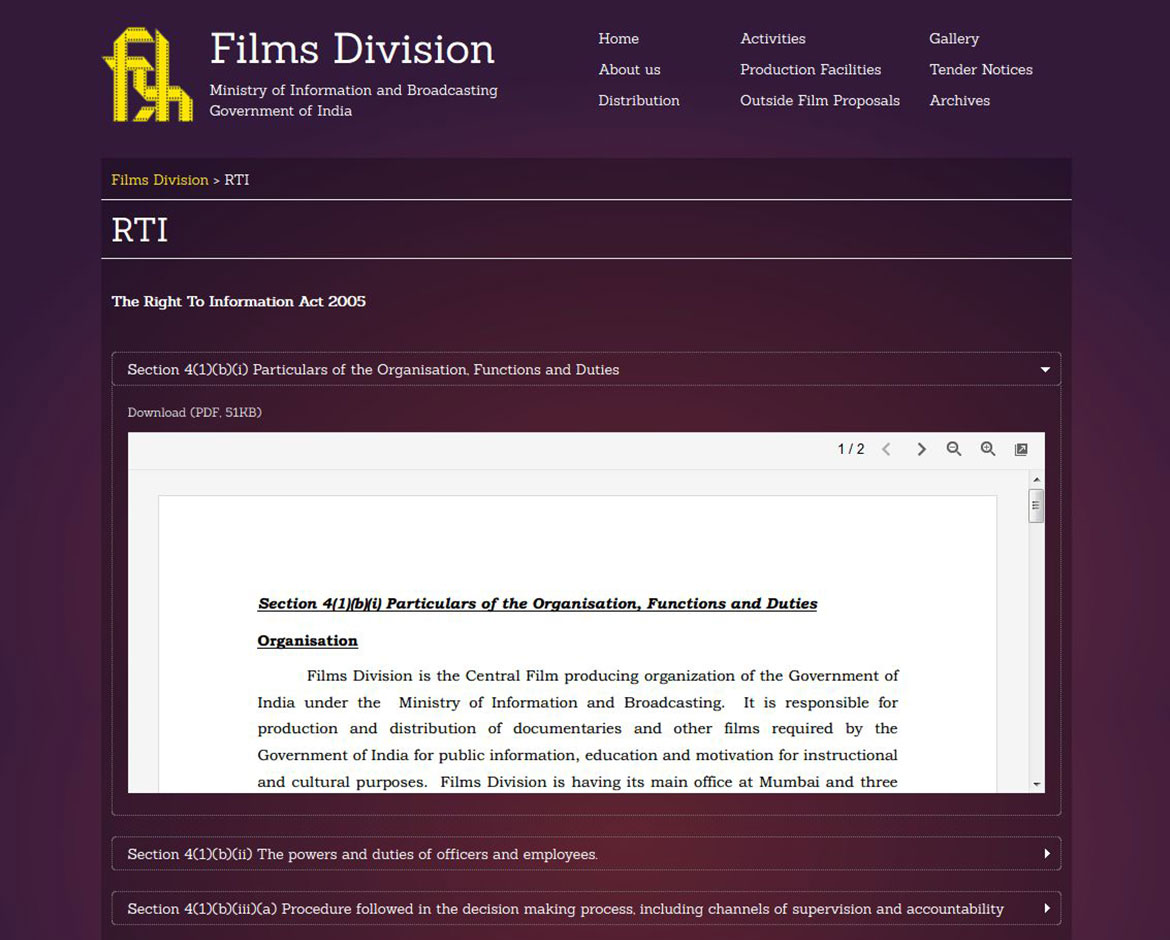Viewport: 1170px width, 940px height.
Task: Open the Tender Notices page
Action: click(x=980, y=69)
